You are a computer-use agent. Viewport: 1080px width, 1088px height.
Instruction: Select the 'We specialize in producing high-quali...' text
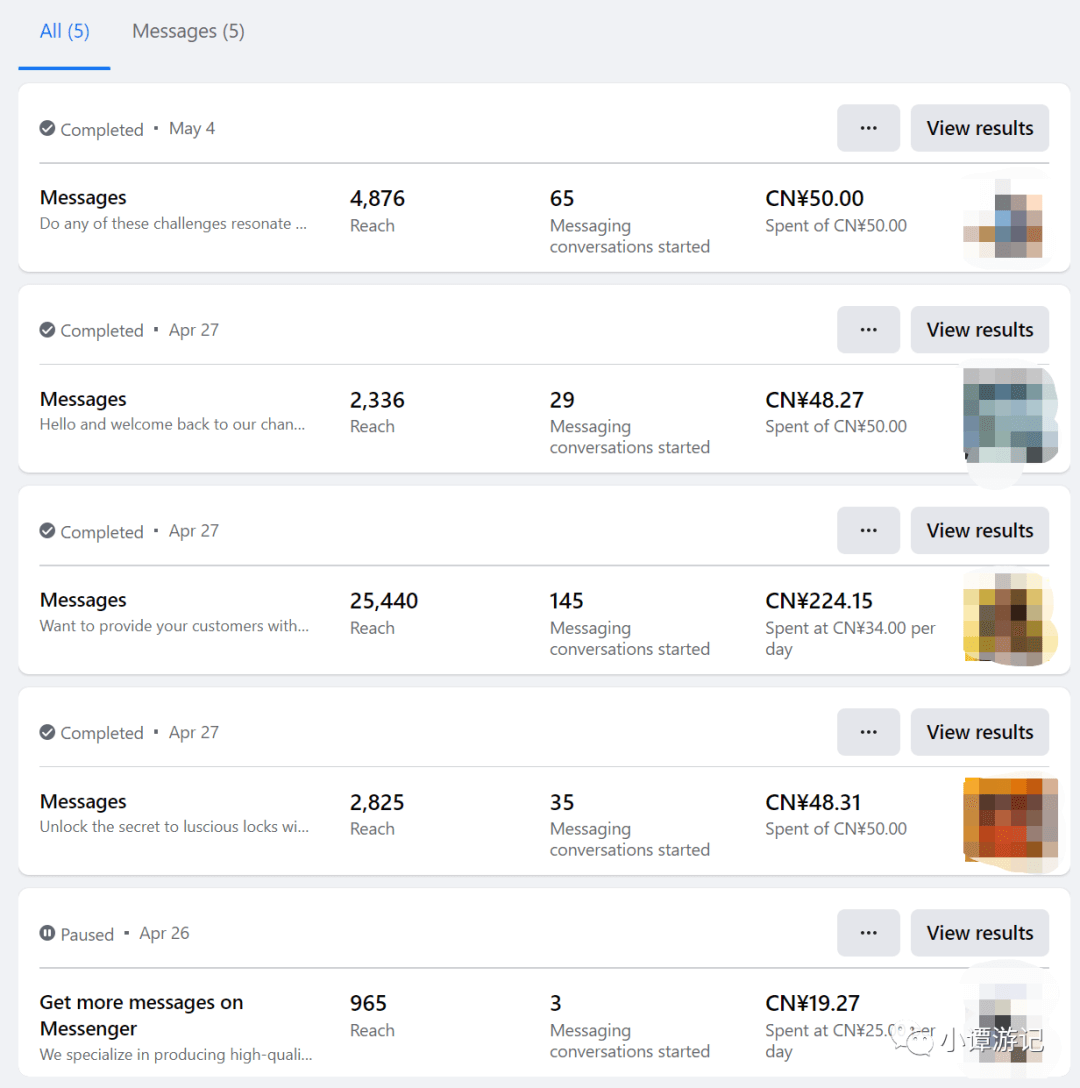click(176, 1055)
